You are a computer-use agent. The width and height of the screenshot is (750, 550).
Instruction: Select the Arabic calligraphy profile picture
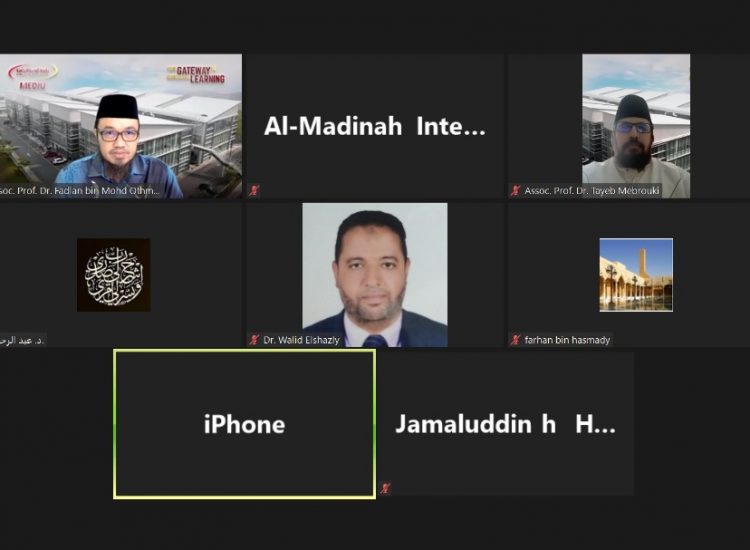pyautogui.click(x=114, y=275)
